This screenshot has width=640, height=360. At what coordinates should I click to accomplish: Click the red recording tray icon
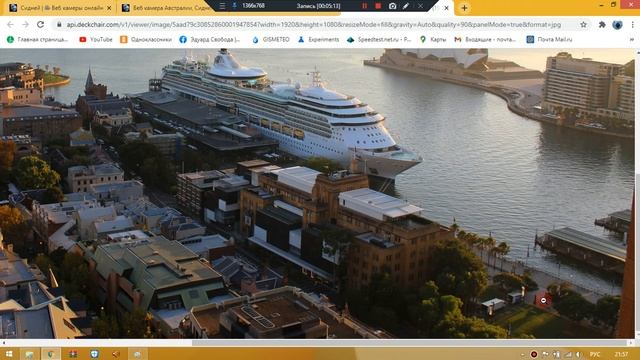coord(533,354)
